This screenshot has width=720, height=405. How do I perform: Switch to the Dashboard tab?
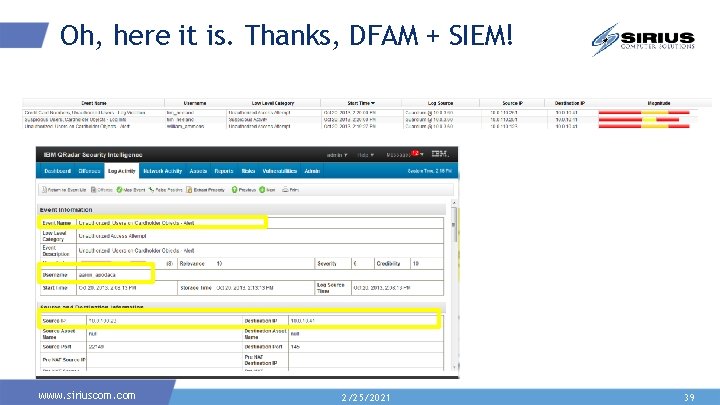(57, 171)
